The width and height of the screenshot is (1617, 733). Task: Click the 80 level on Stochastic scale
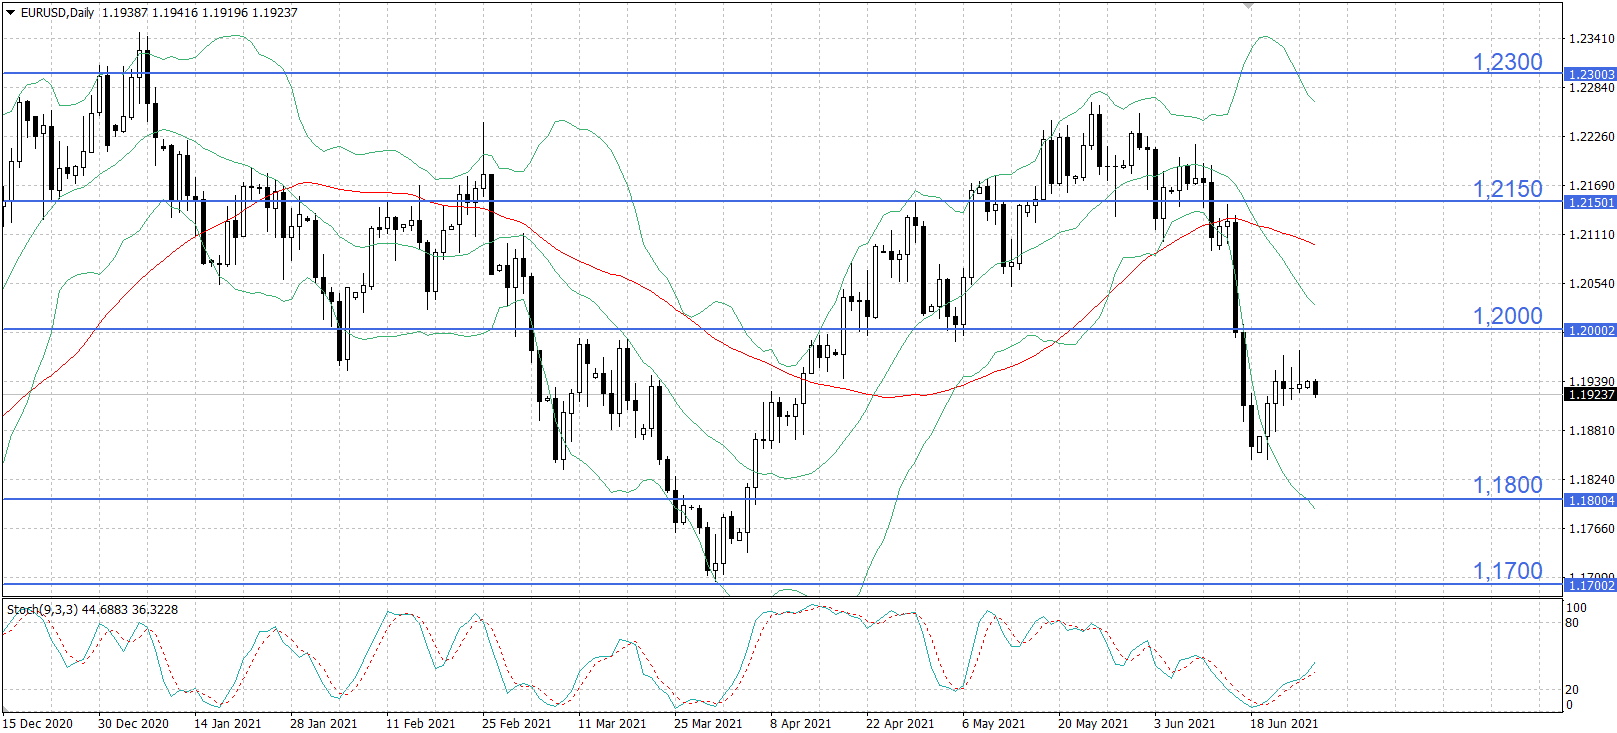coord(1572,623)
